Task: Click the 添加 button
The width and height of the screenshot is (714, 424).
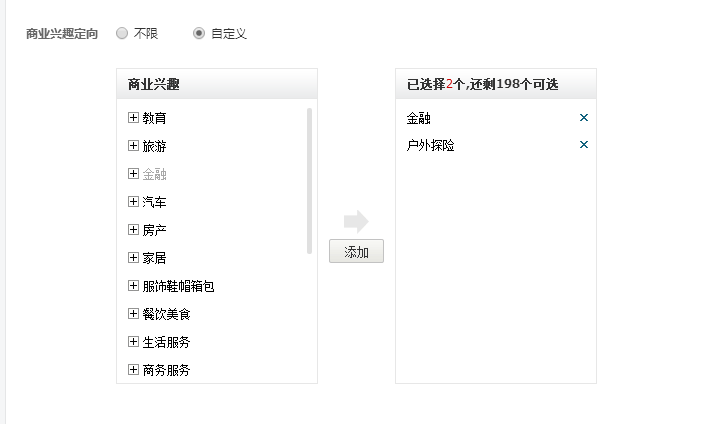Action: coord(357,251)
